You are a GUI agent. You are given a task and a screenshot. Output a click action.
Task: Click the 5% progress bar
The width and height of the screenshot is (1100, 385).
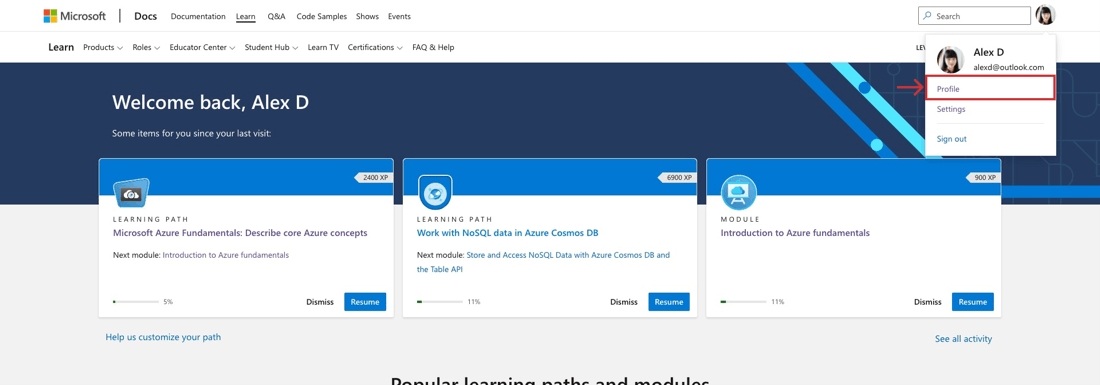136,302
